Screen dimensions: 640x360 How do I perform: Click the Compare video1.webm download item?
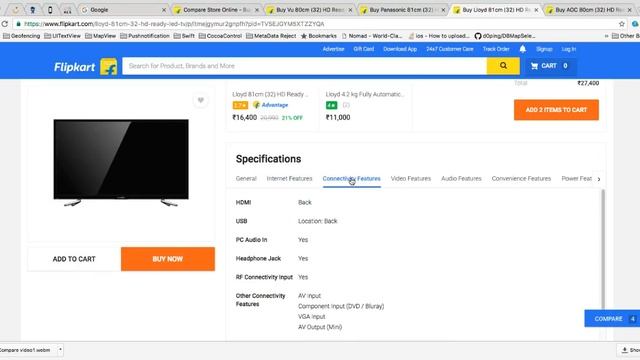tap(25, 350)
